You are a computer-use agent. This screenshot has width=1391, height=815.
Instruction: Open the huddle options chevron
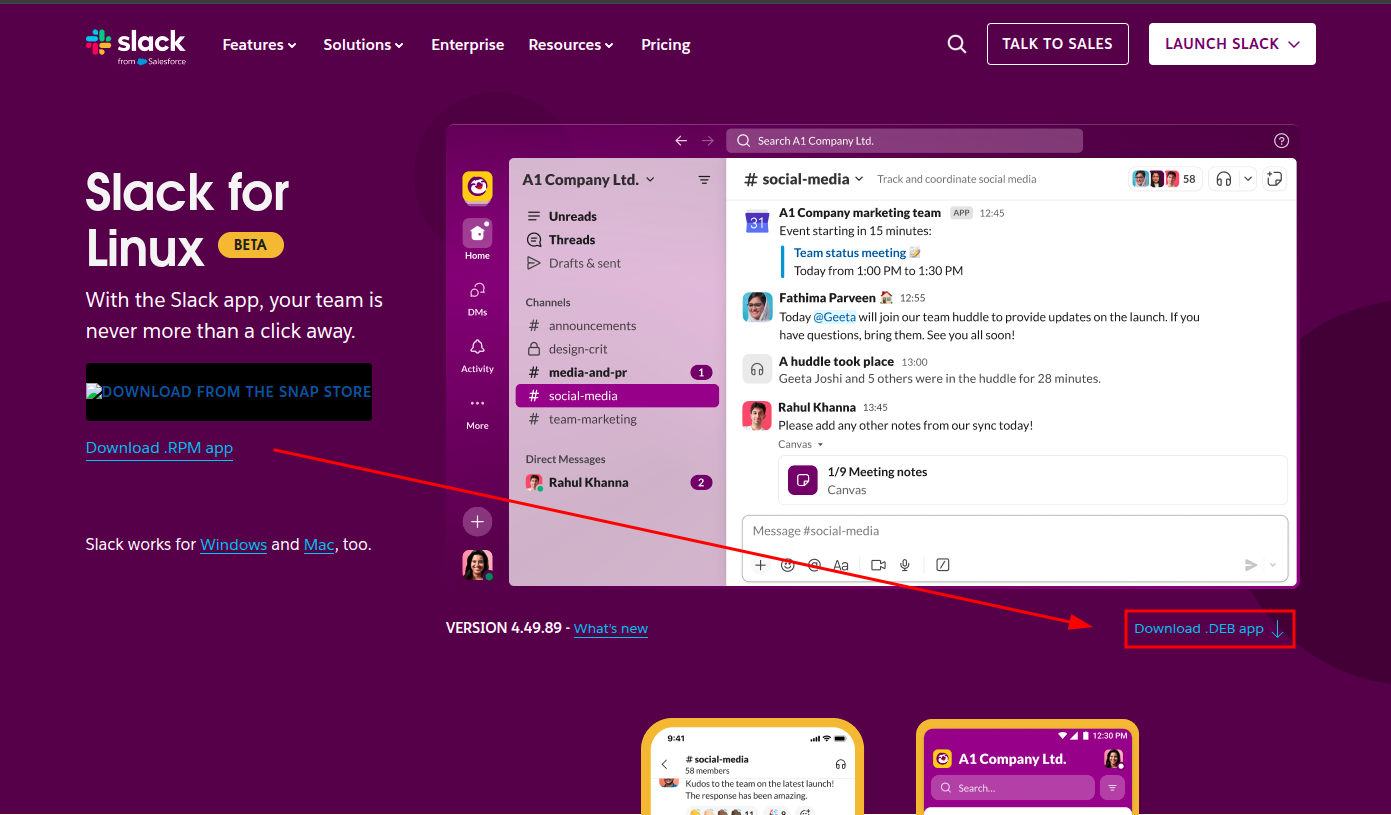[1248, 179]
